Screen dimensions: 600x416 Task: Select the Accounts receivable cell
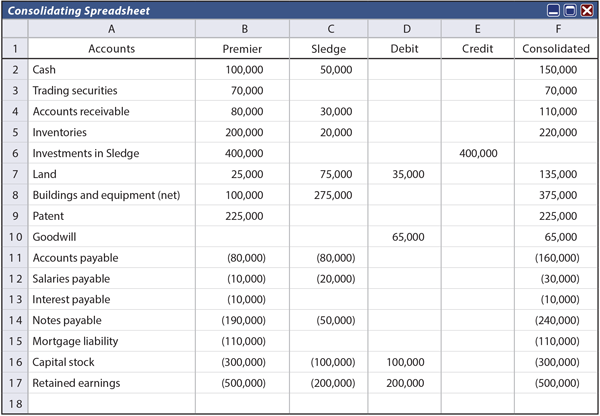click(111, 111)
